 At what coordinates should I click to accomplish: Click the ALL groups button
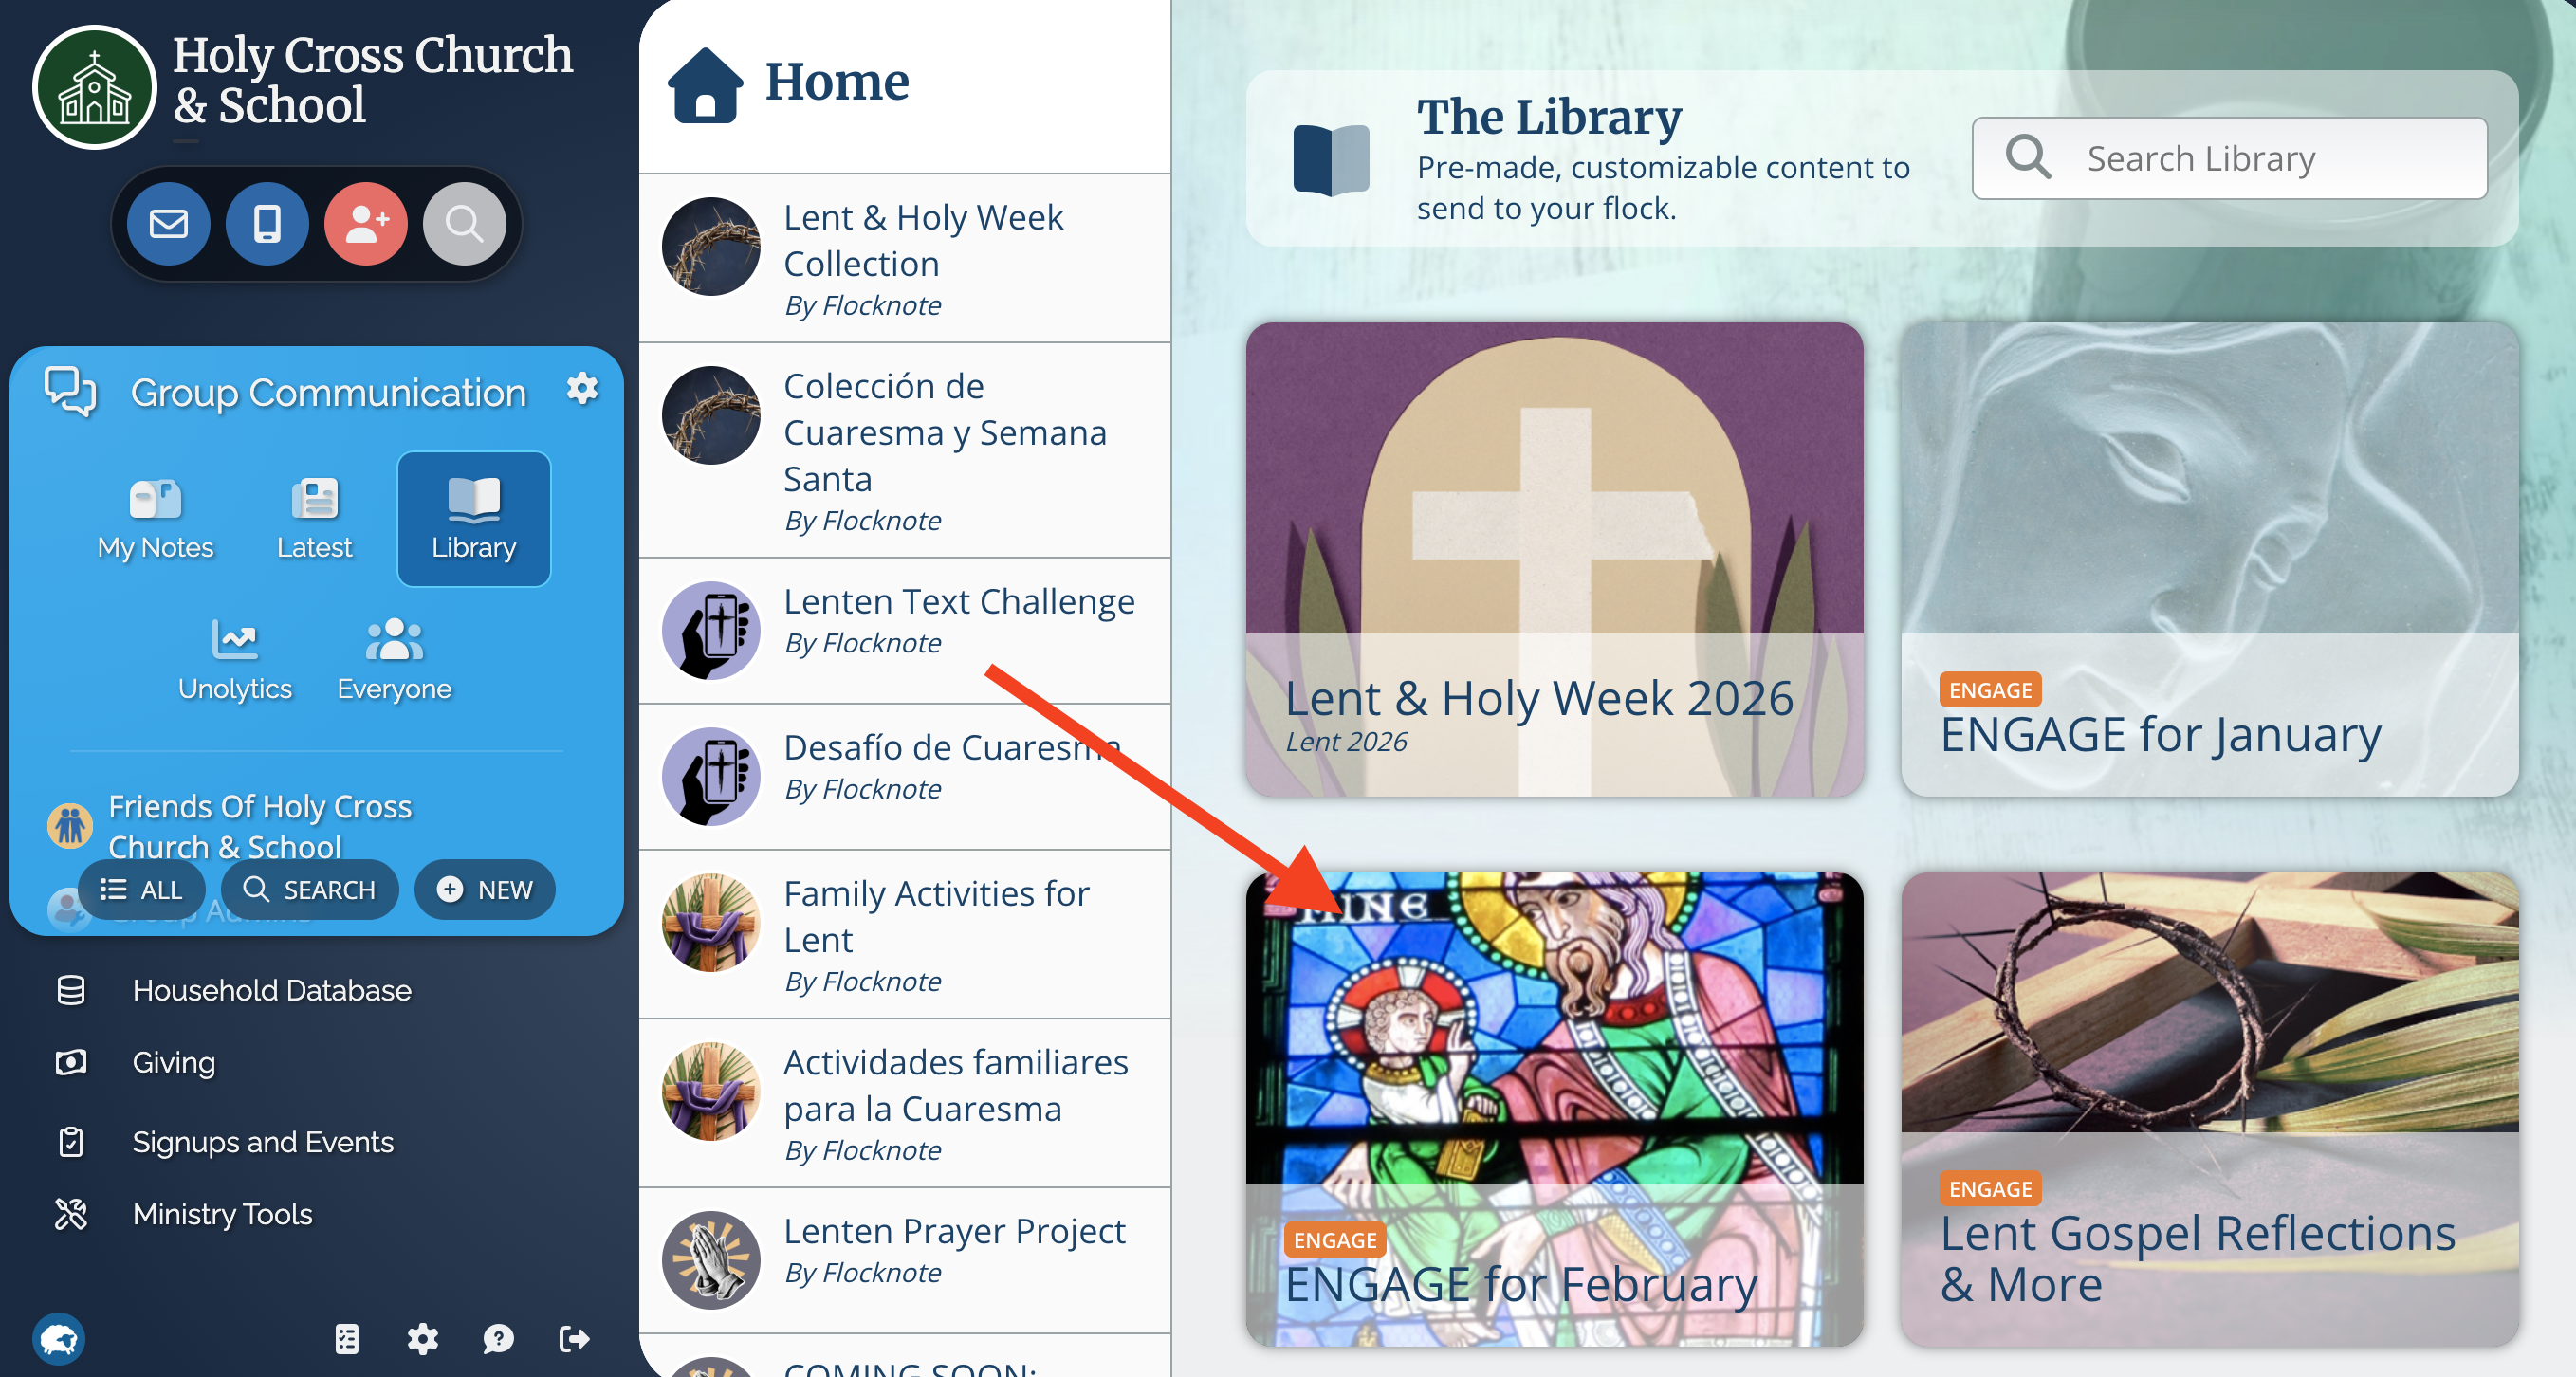[141, 889]
